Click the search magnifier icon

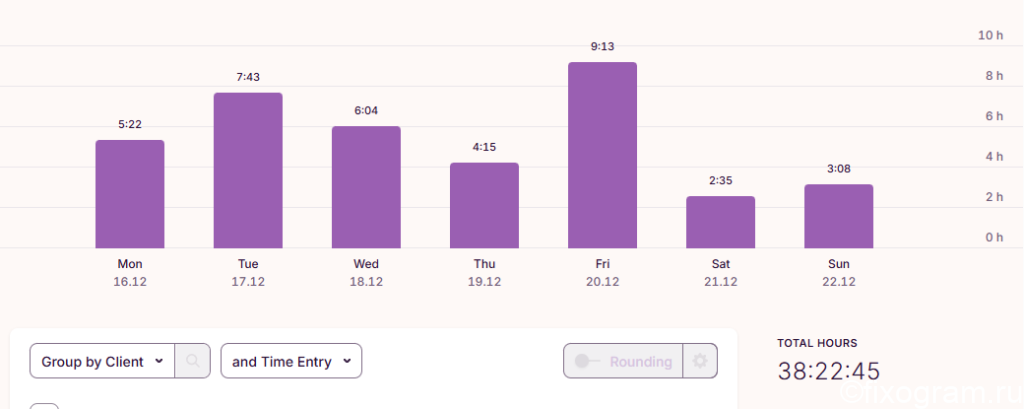pos(193,361)
